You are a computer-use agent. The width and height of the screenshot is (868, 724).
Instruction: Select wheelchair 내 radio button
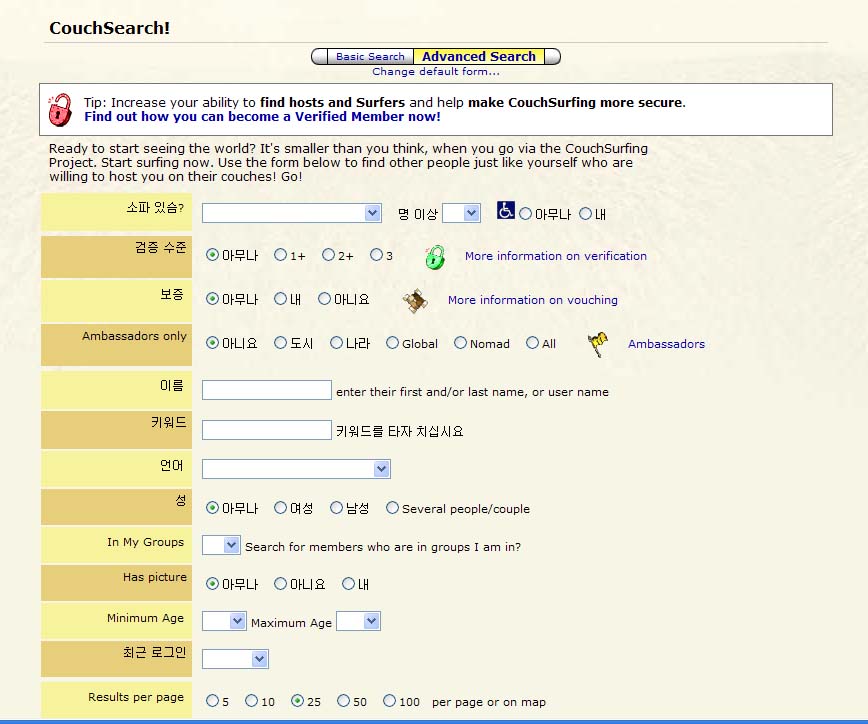pyautogui.click(x=586, y=214)
